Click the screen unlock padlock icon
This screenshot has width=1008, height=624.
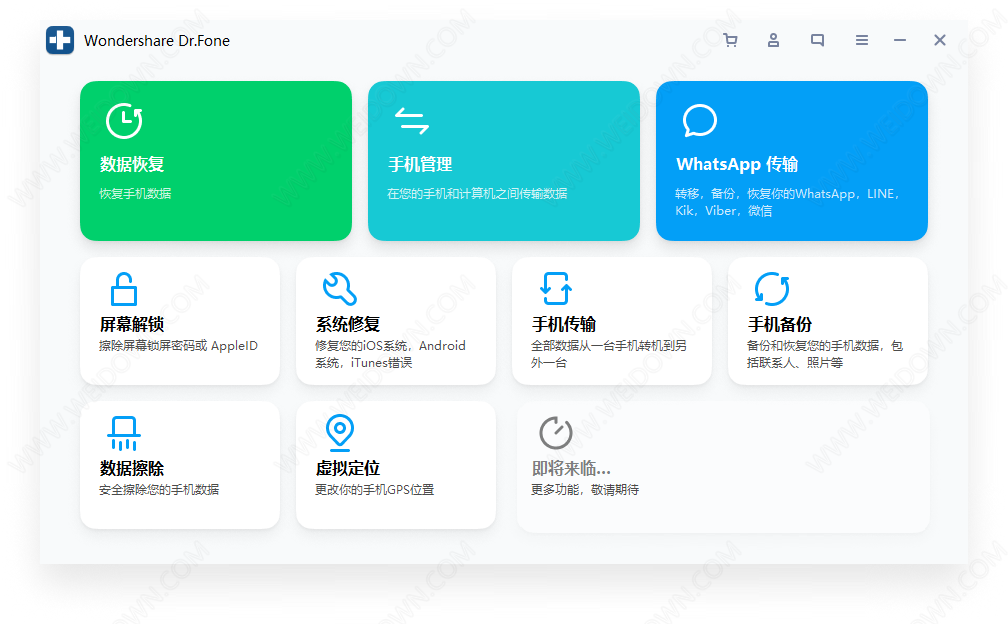click(123, 289)
